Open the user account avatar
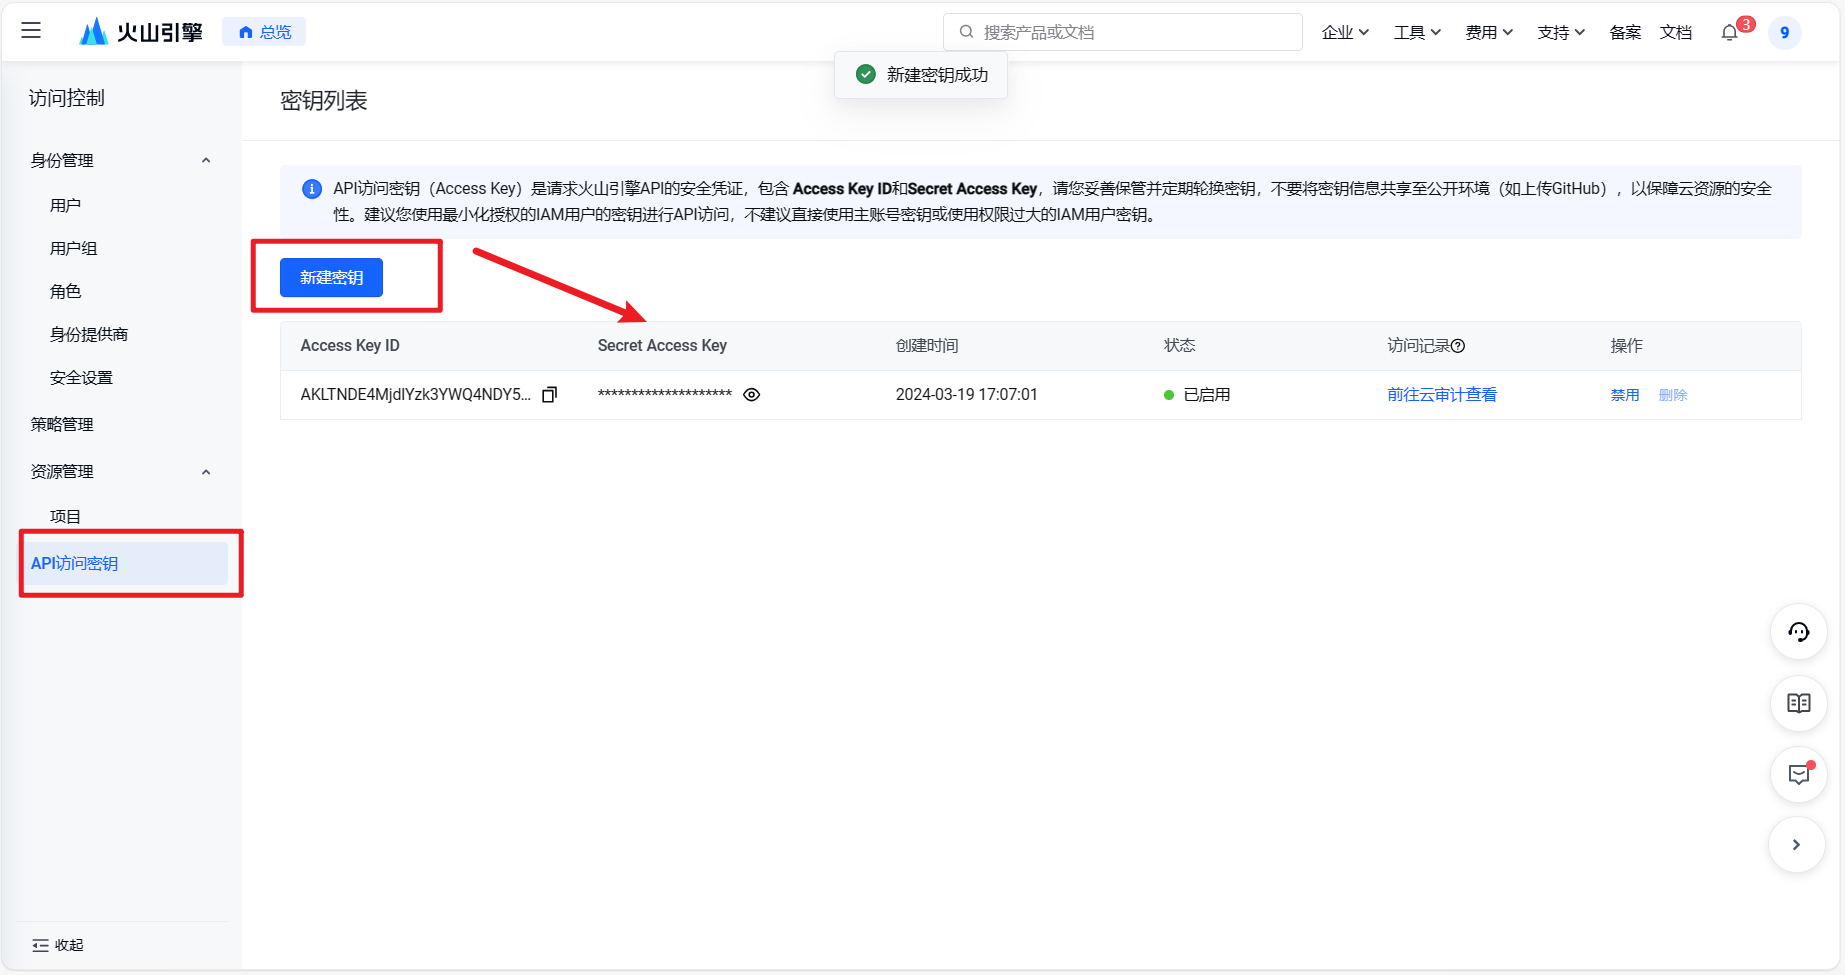The height and width of the screenshot is (975, 1845). pyautogui.click(x=1784, y=33)
